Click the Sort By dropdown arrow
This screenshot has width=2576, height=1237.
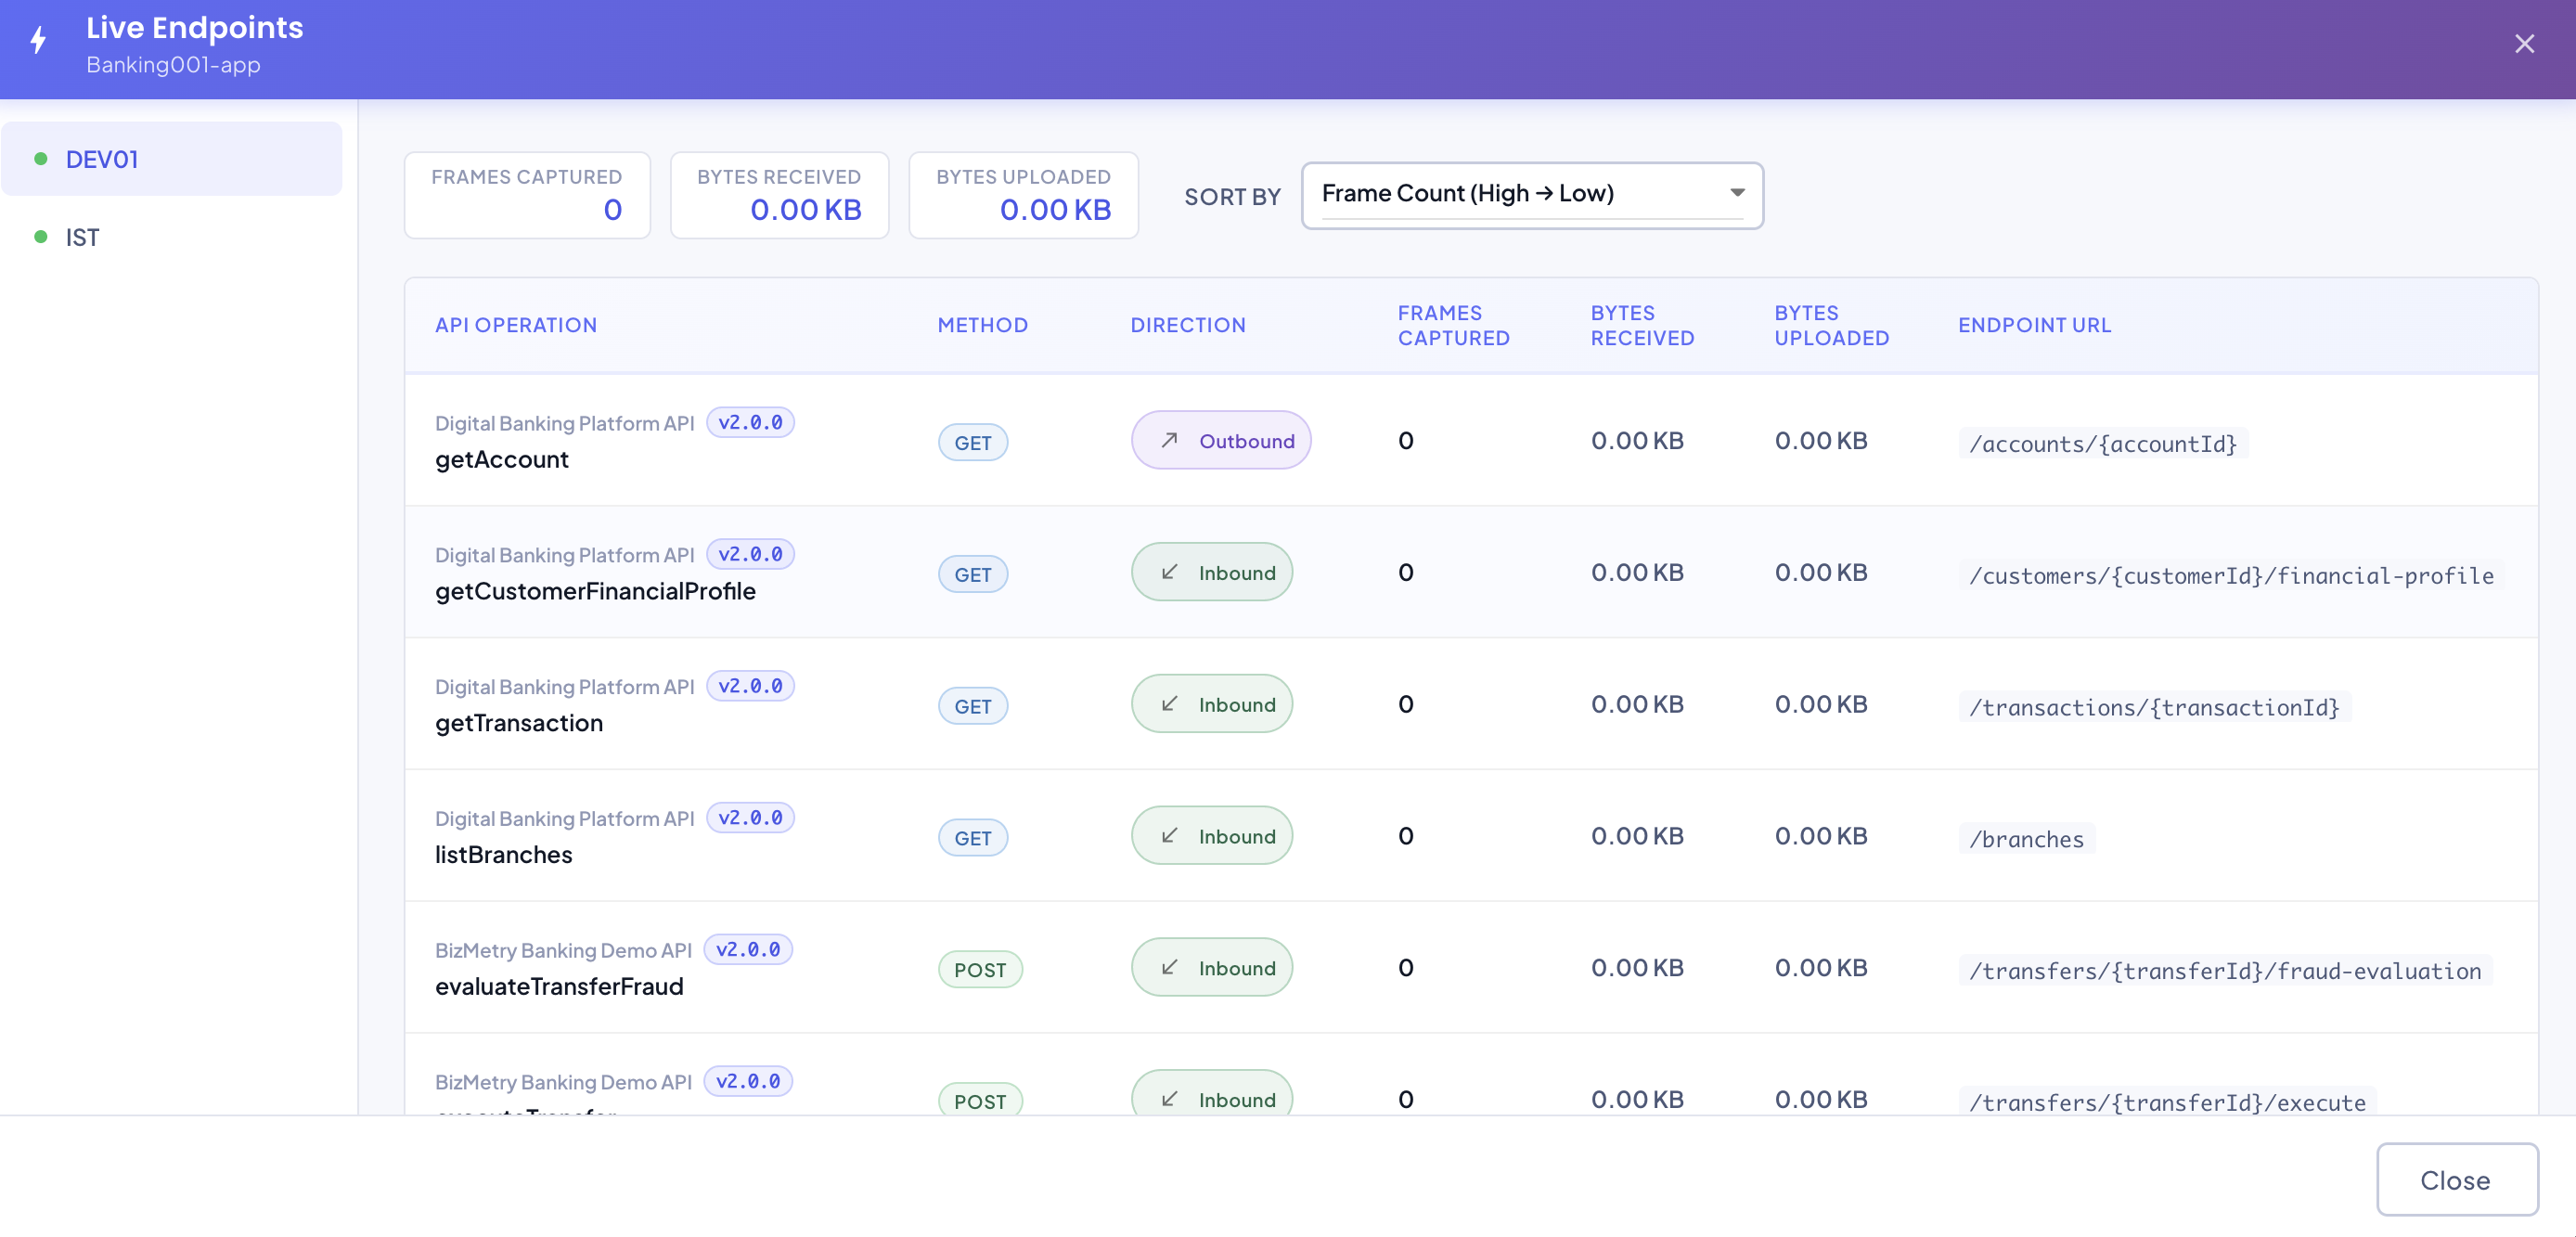[1737, 193]
